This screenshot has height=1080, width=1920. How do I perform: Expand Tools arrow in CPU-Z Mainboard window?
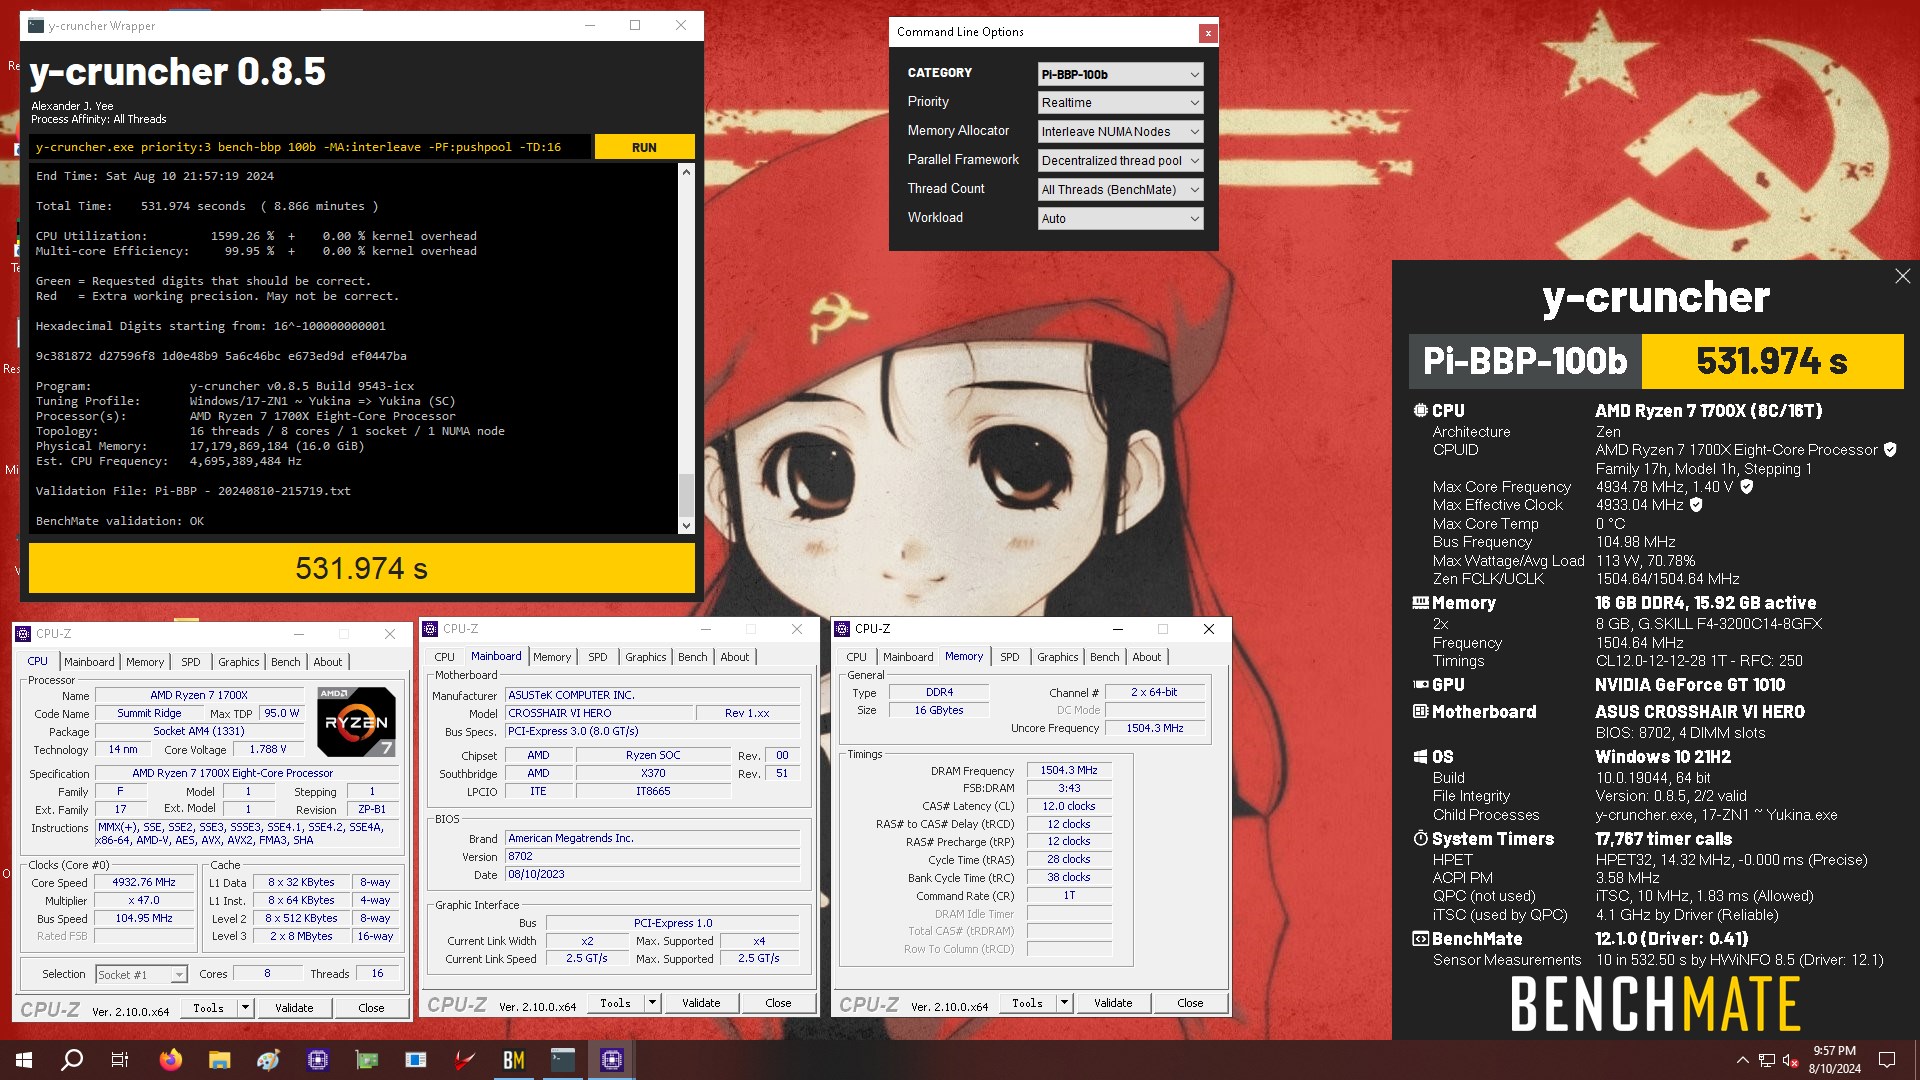coord(652,1003)
